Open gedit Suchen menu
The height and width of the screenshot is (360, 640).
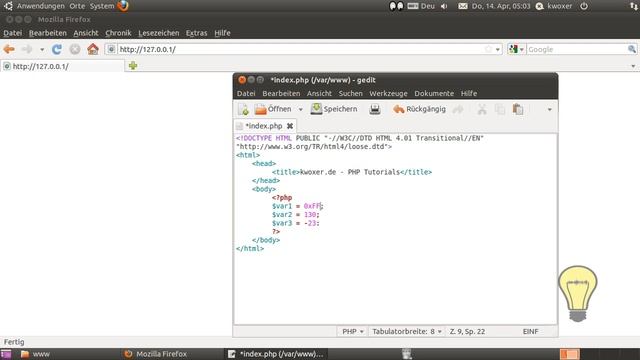350,93
